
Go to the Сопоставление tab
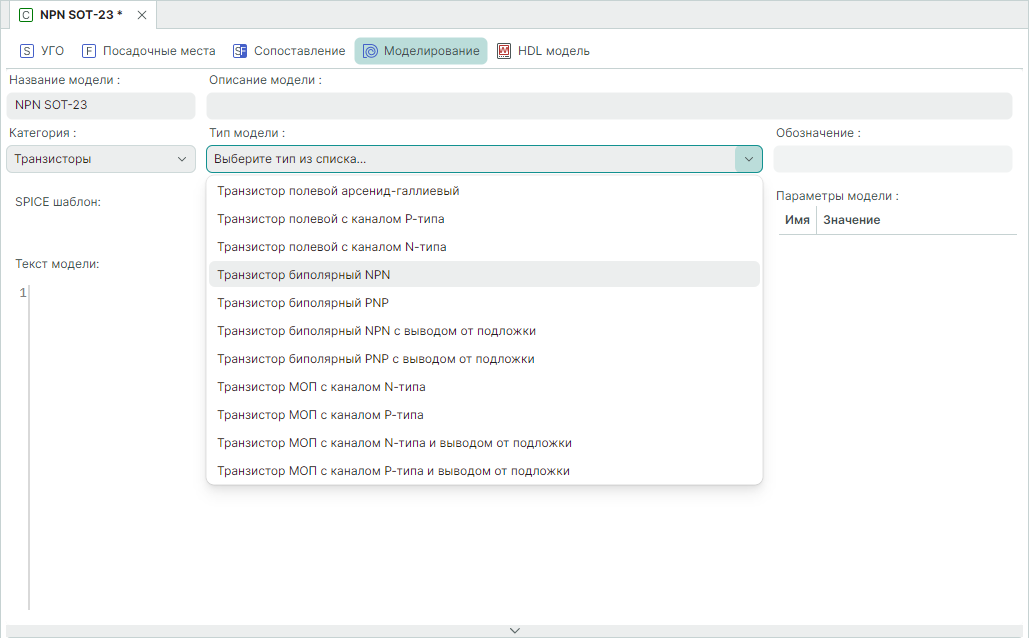point(289,51)
